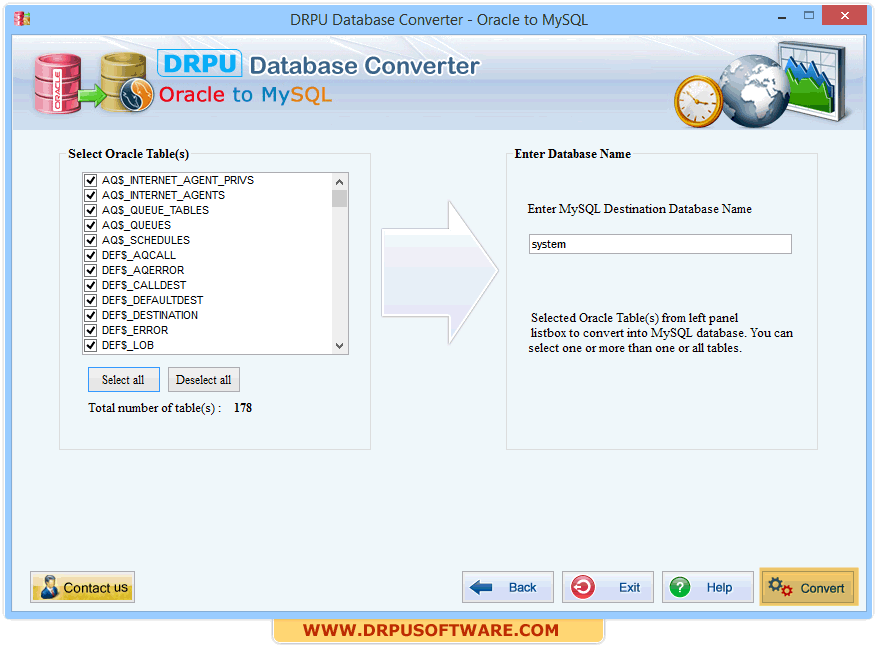
Task: Uncheck the DEF$_LOB table checkbox
Action: tap(91, 346)
